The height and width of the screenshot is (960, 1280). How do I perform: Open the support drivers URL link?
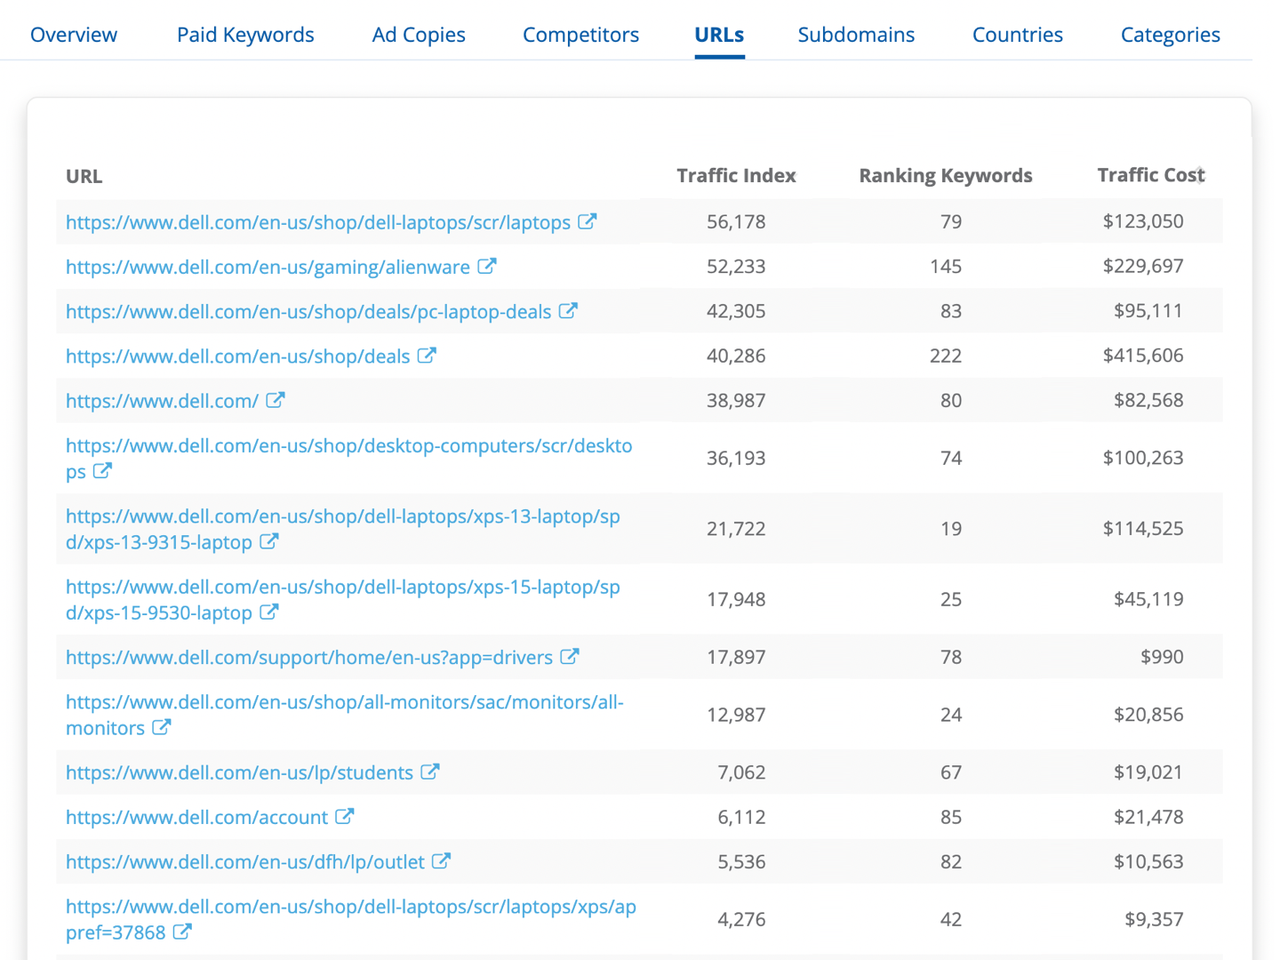click(309, 657)
